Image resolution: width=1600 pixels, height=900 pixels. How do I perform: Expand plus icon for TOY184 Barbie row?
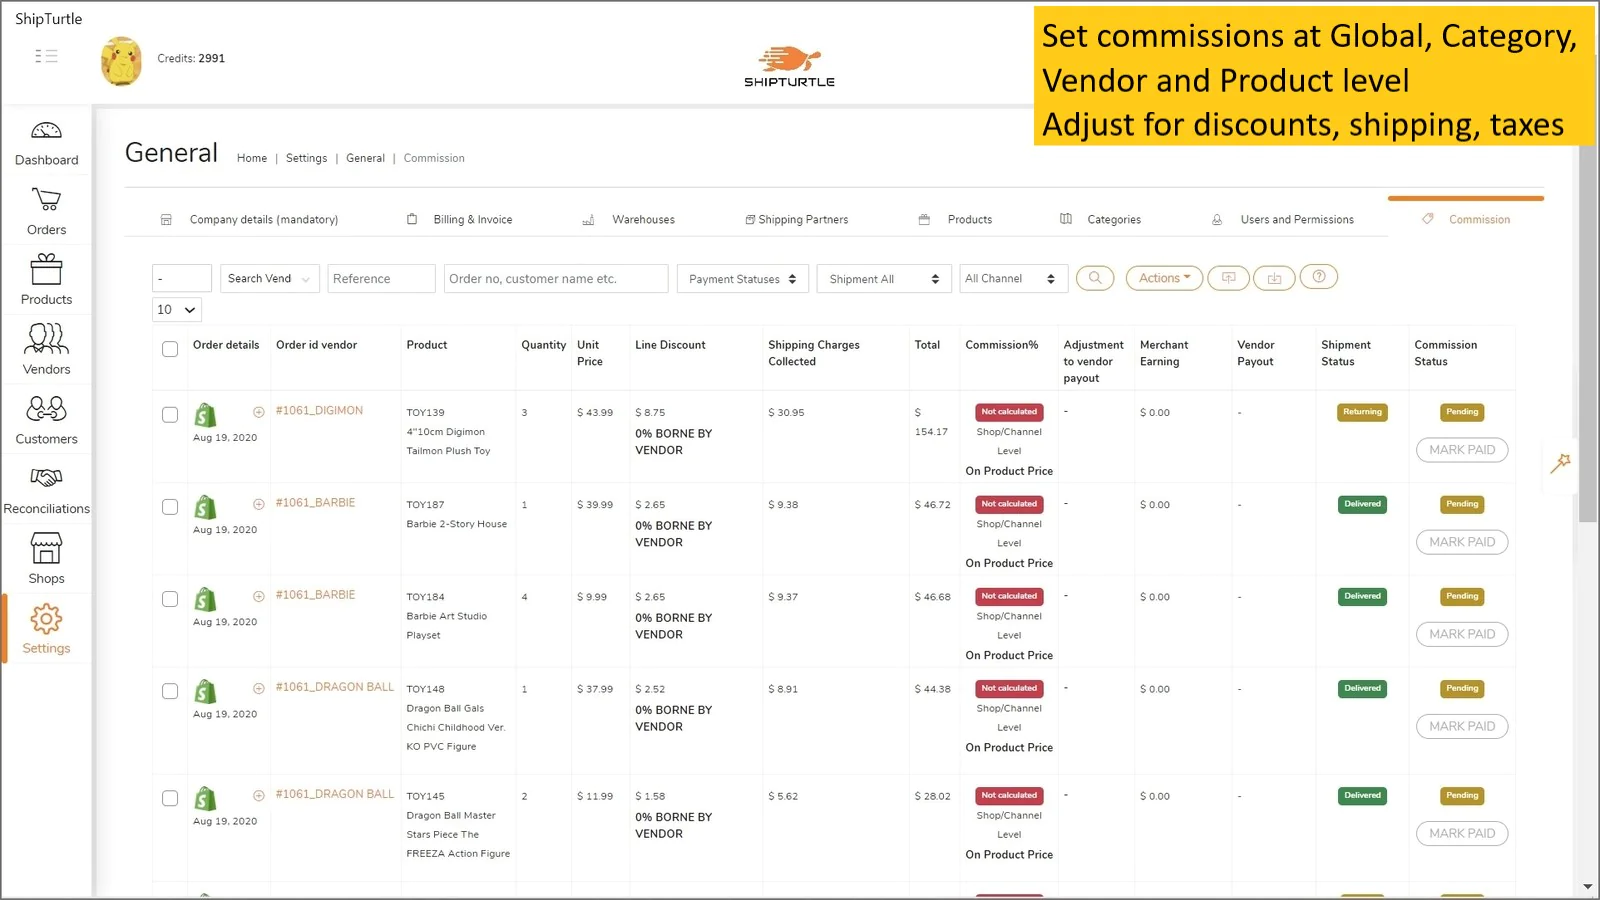coord(258,596)
